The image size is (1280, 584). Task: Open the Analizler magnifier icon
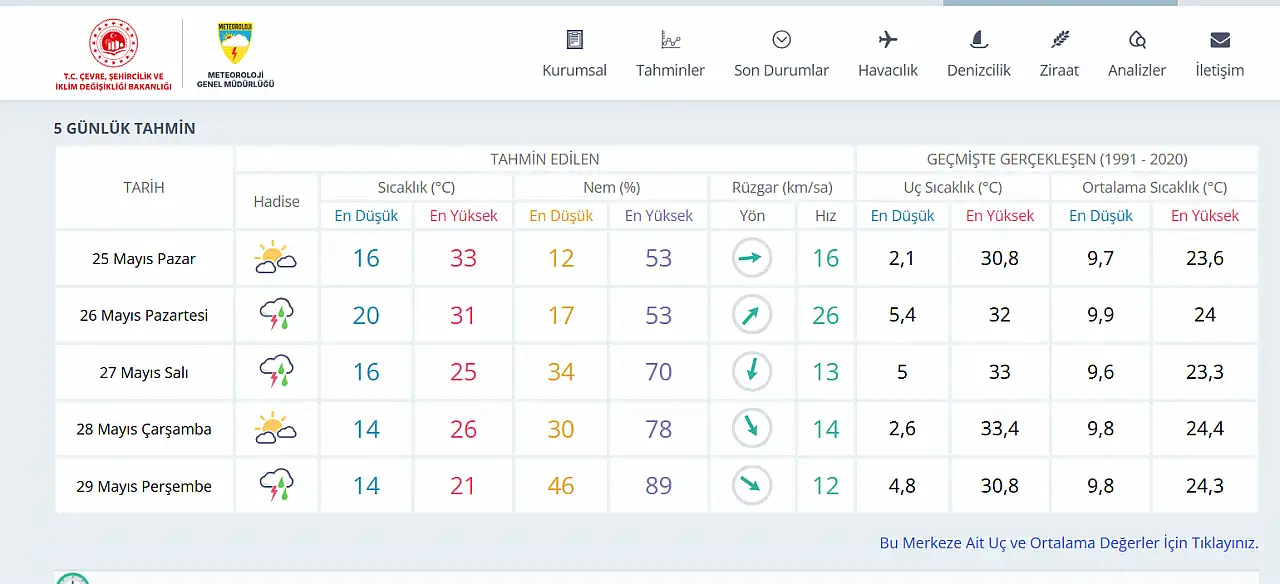(1137, 40)
